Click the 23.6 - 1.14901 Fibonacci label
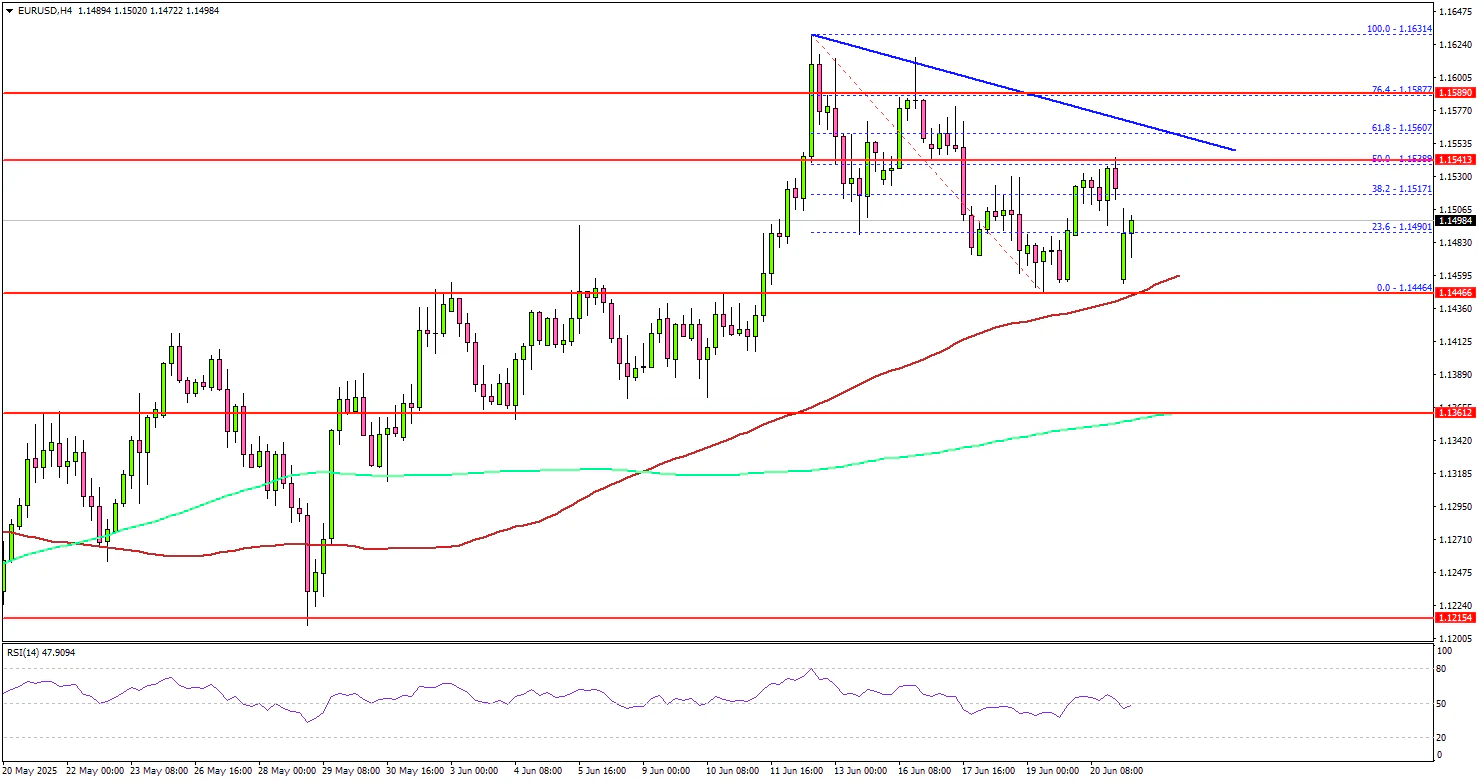This screenshot has width=1479, height=782. click(1399, 227)
